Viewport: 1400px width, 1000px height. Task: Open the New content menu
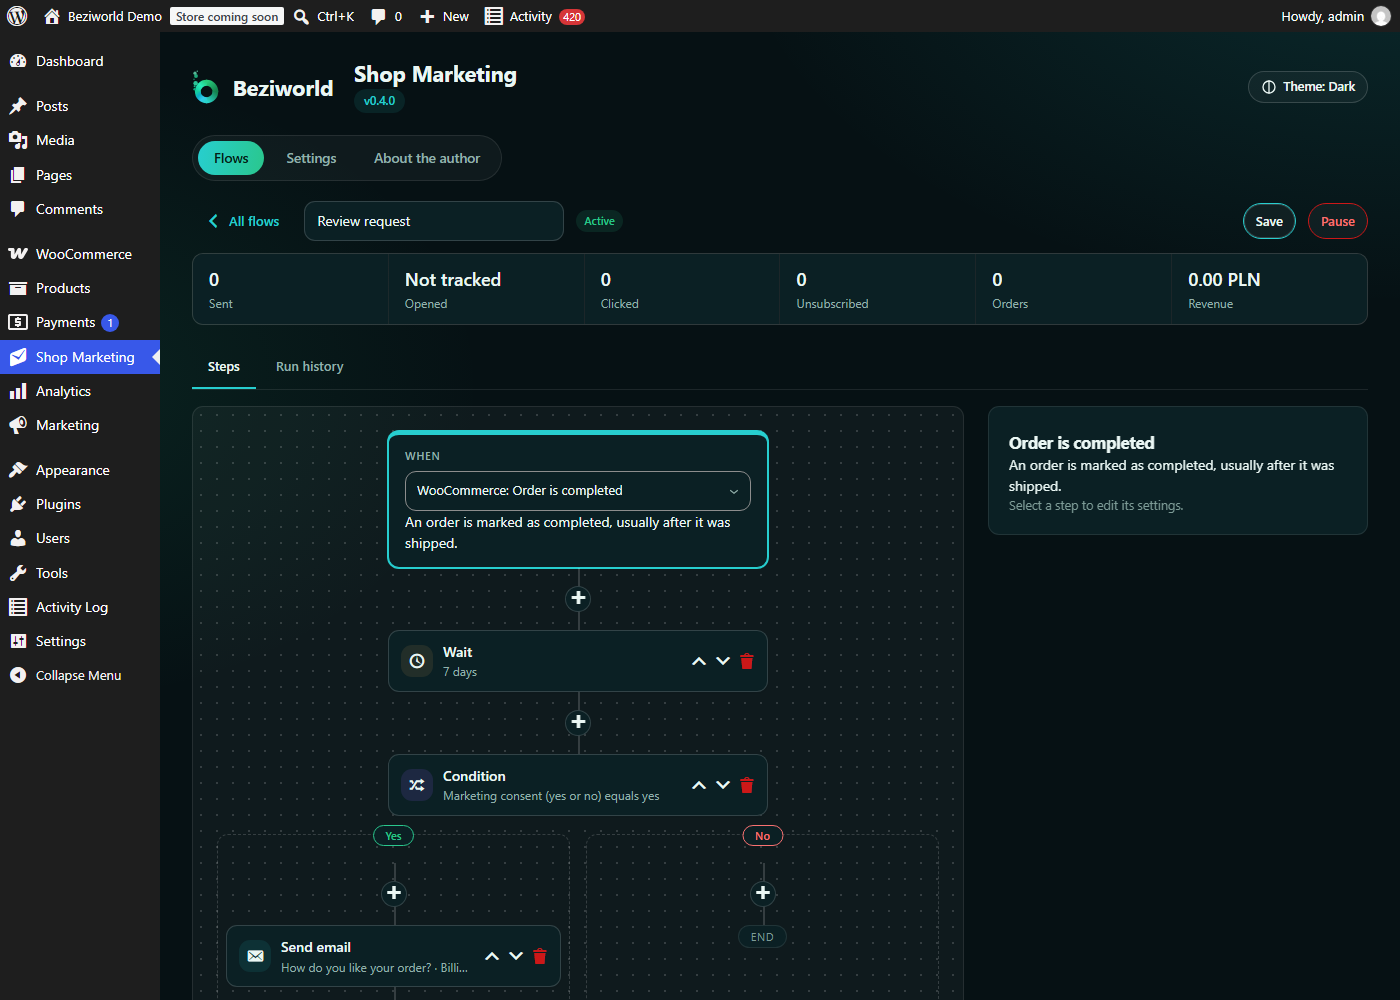tap(444, 16)
